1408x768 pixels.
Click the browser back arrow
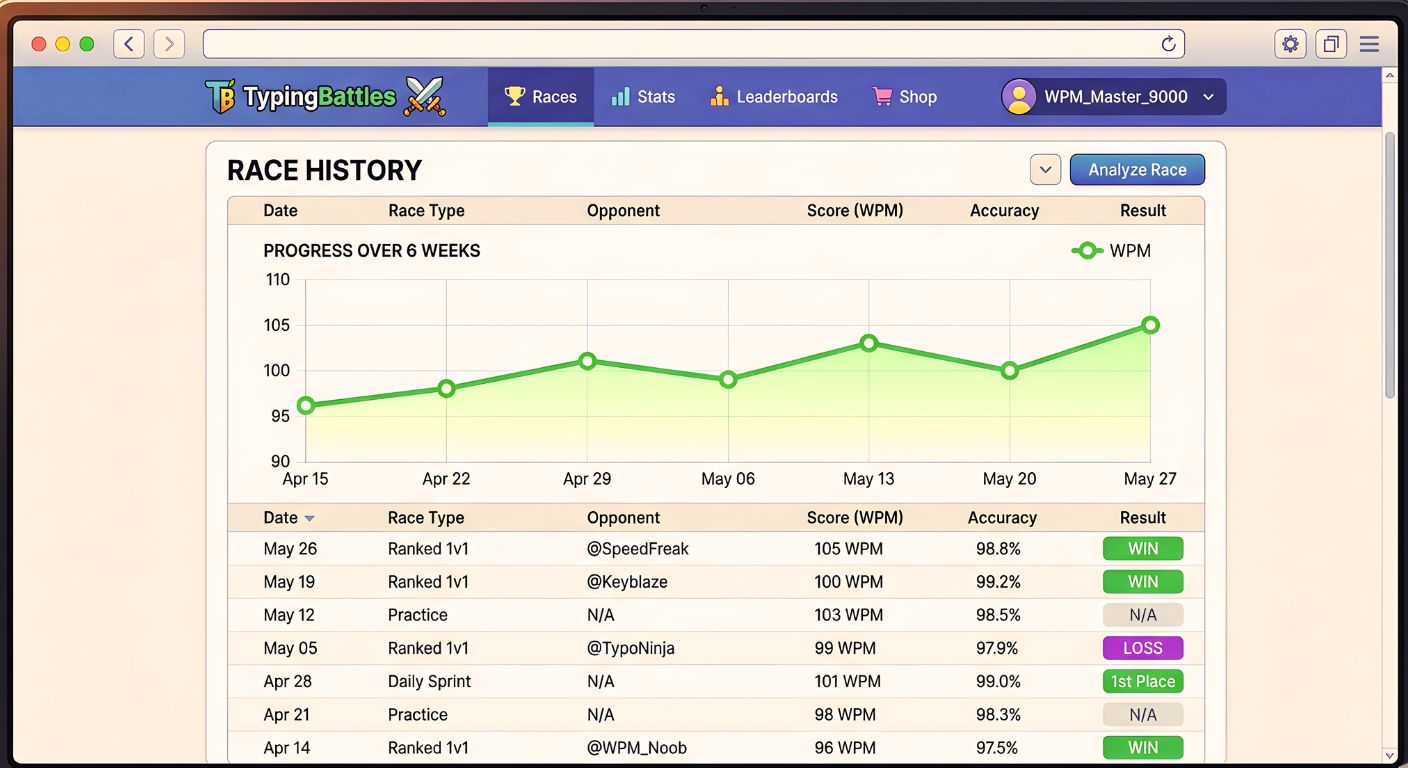point(129,44)
